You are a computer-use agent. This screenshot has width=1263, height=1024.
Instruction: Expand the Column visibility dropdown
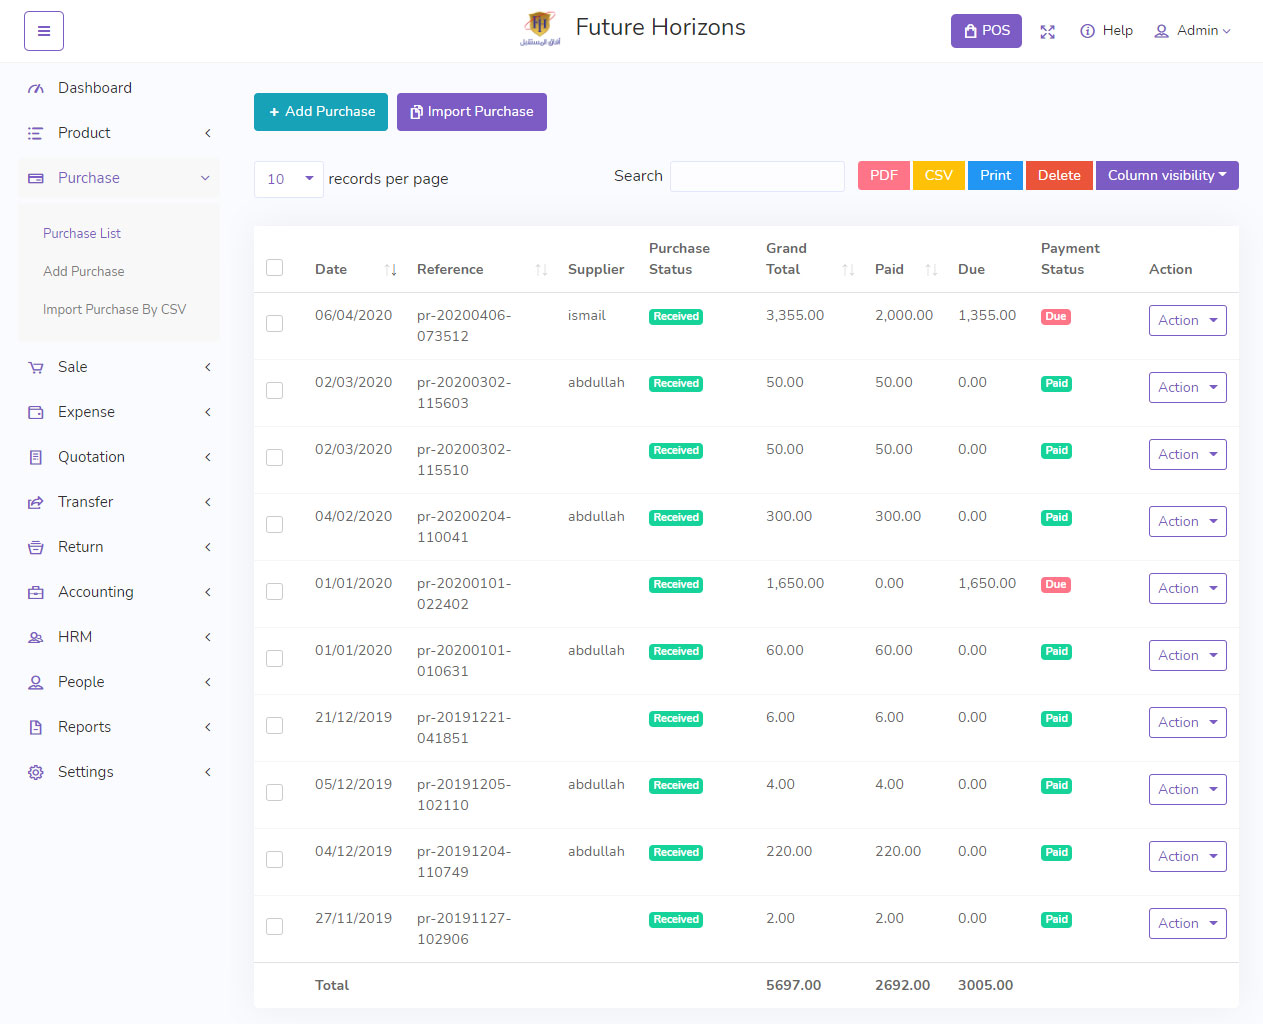(1166, 176)
